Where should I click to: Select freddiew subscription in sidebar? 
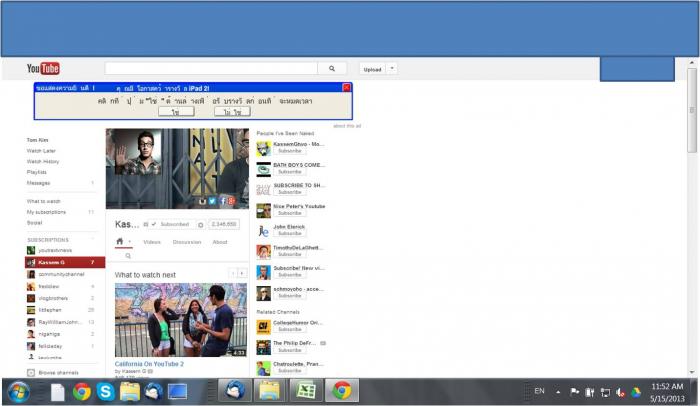click(49, 286)
